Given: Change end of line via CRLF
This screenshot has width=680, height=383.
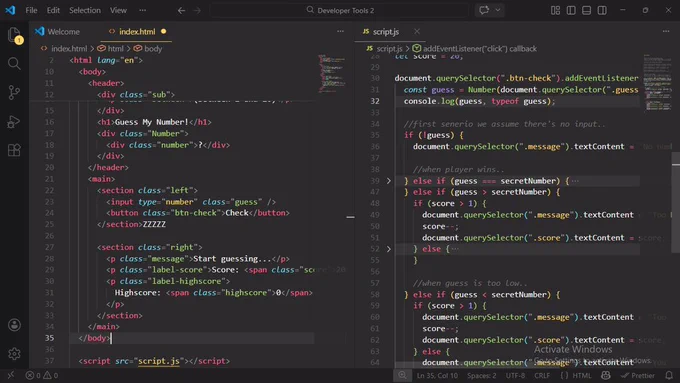Looking at the screenshot, I should tap(542, 376).
